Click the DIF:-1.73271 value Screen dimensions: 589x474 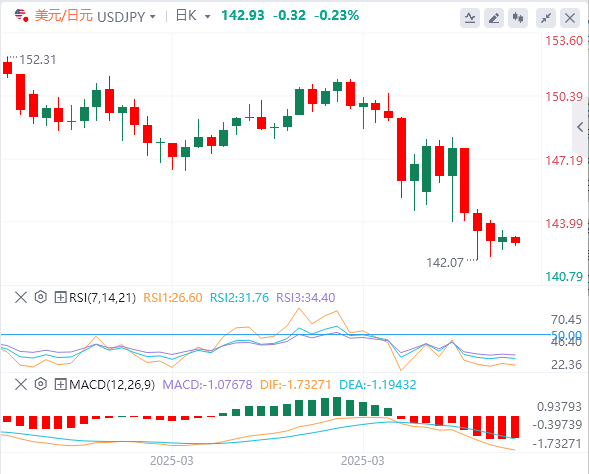point(296,385)
